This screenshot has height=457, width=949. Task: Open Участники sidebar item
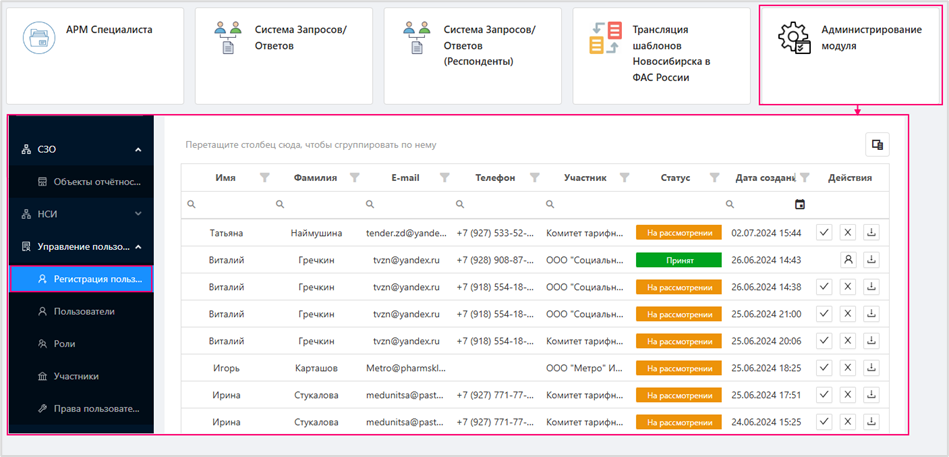82,376
